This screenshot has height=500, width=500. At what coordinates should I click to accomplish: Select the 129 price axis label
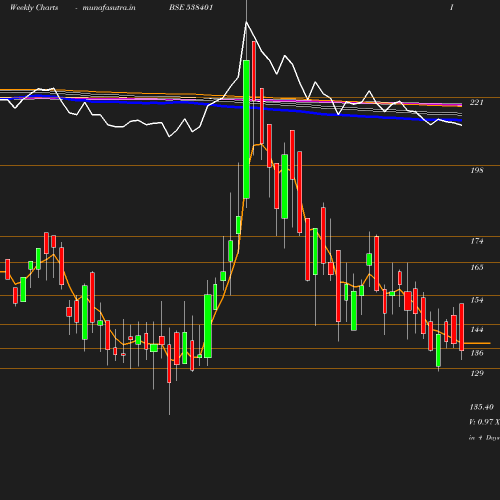coord(477,373)
